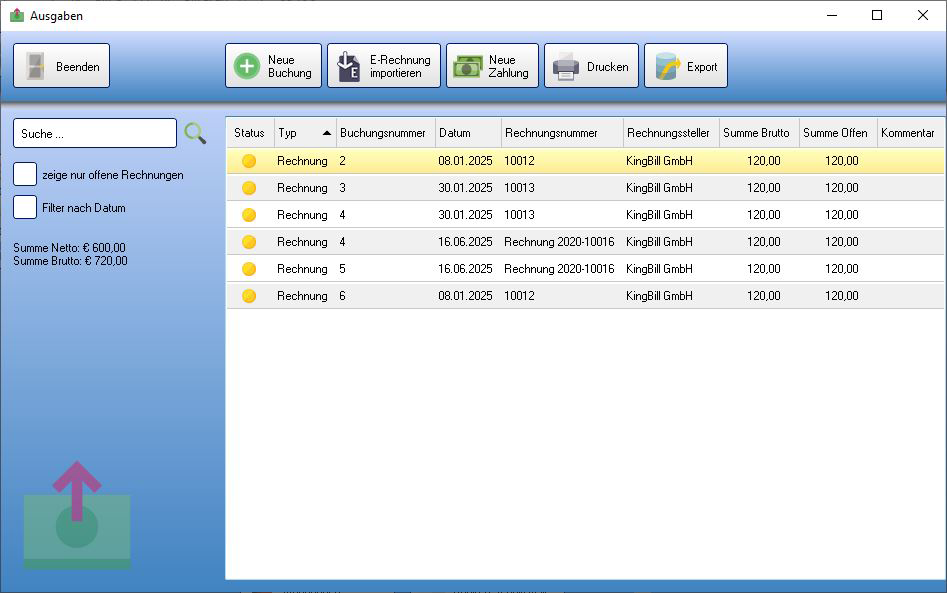Click the Beenden exit button
The width and height of the screenshot is (947, 593).
62,66
